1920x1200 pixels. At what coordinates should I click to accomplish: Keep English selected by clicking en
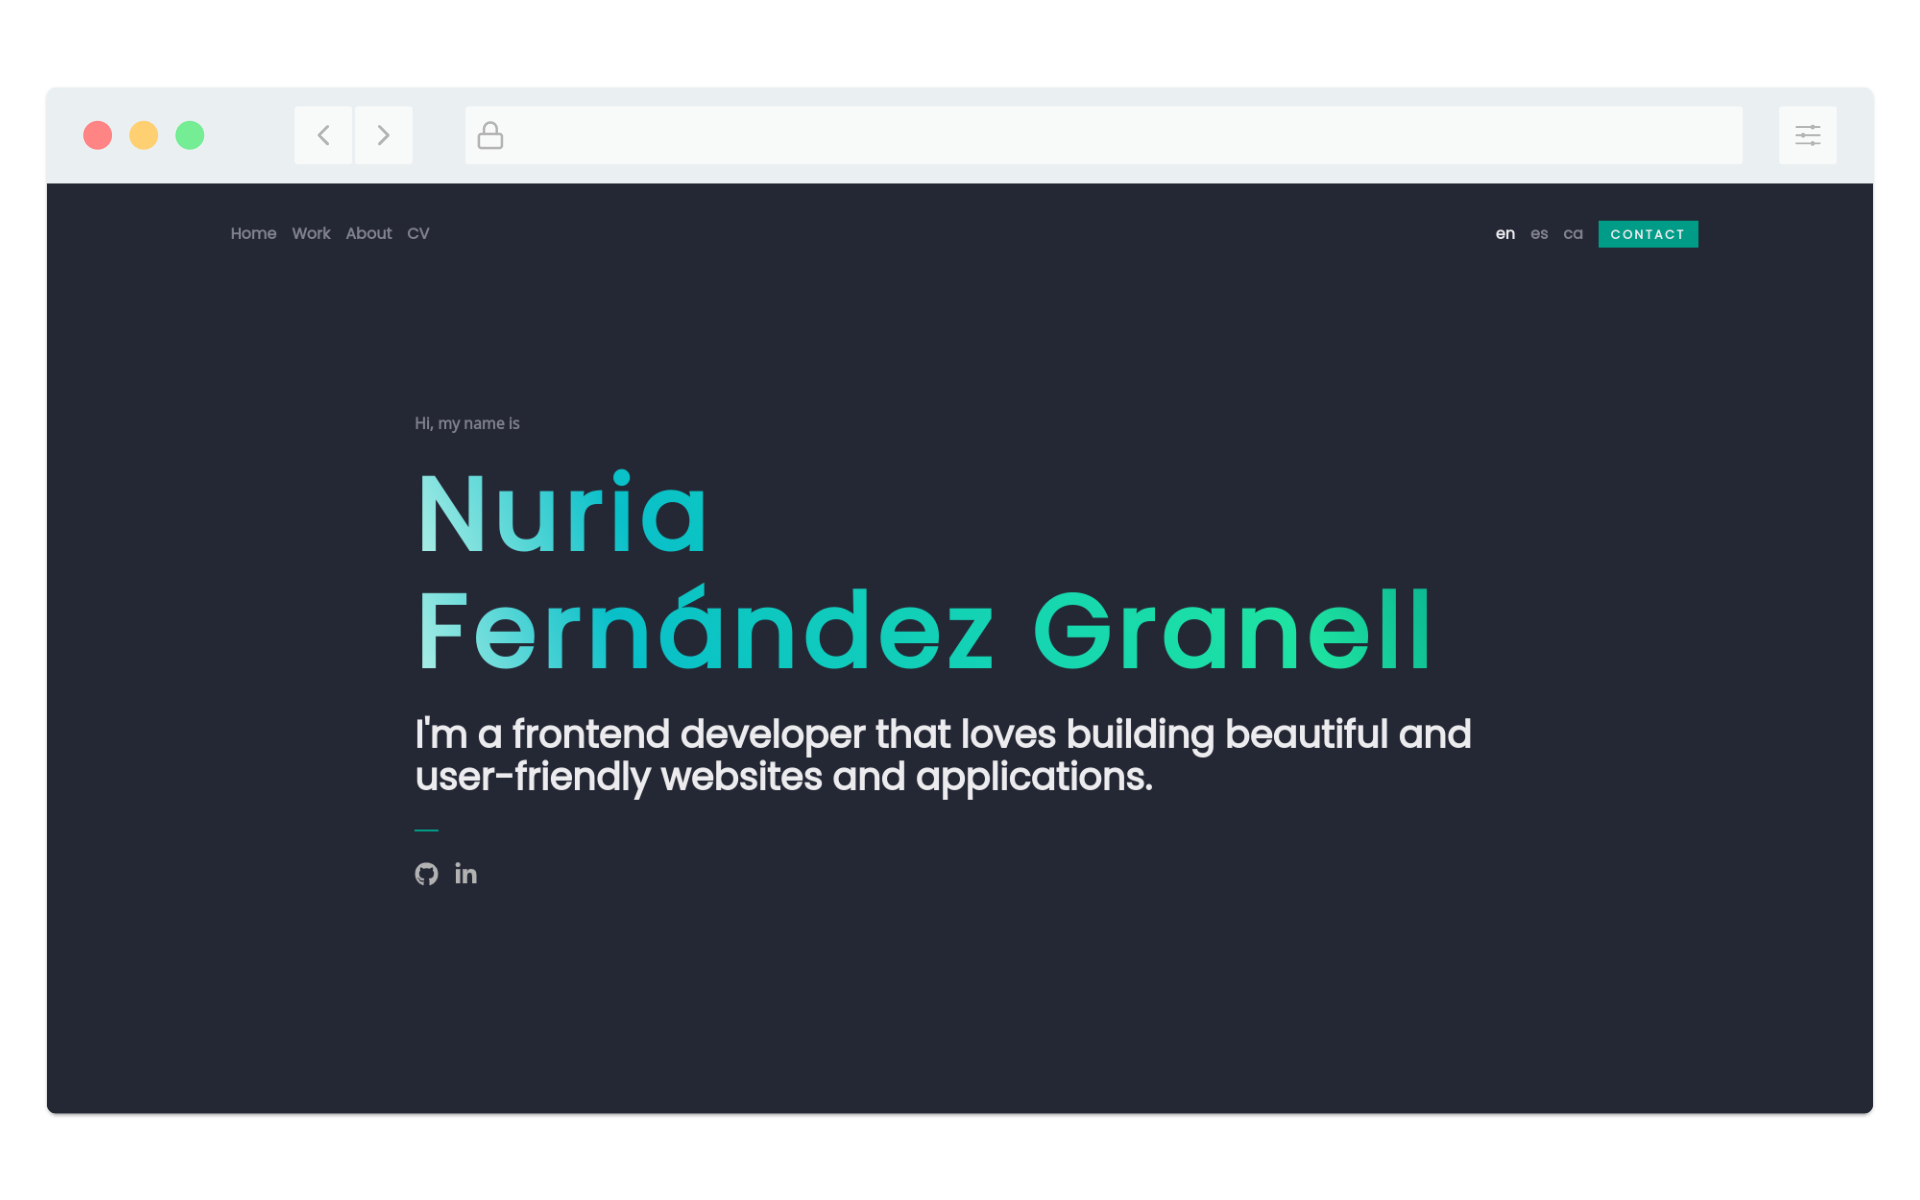1505,233
